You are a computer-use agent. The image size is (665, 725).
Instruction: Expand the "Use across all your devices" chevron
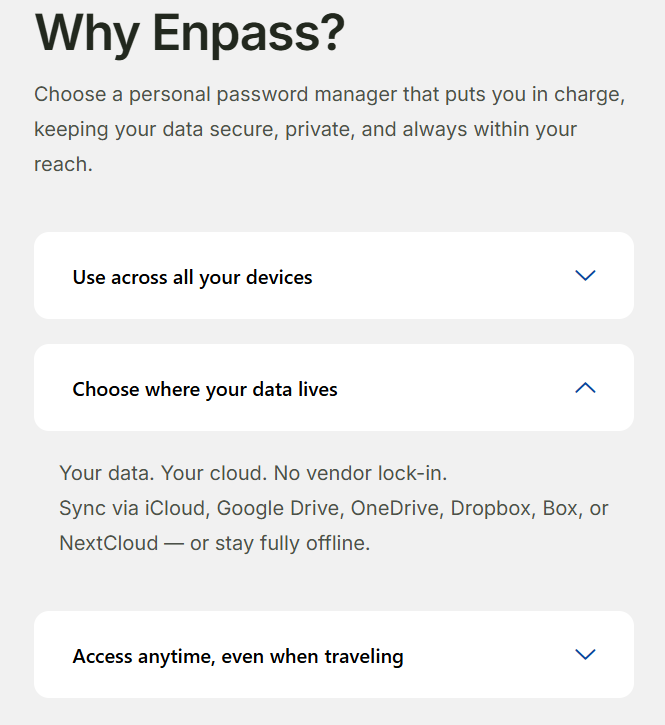pyautogui.click(x=585, y=276)
